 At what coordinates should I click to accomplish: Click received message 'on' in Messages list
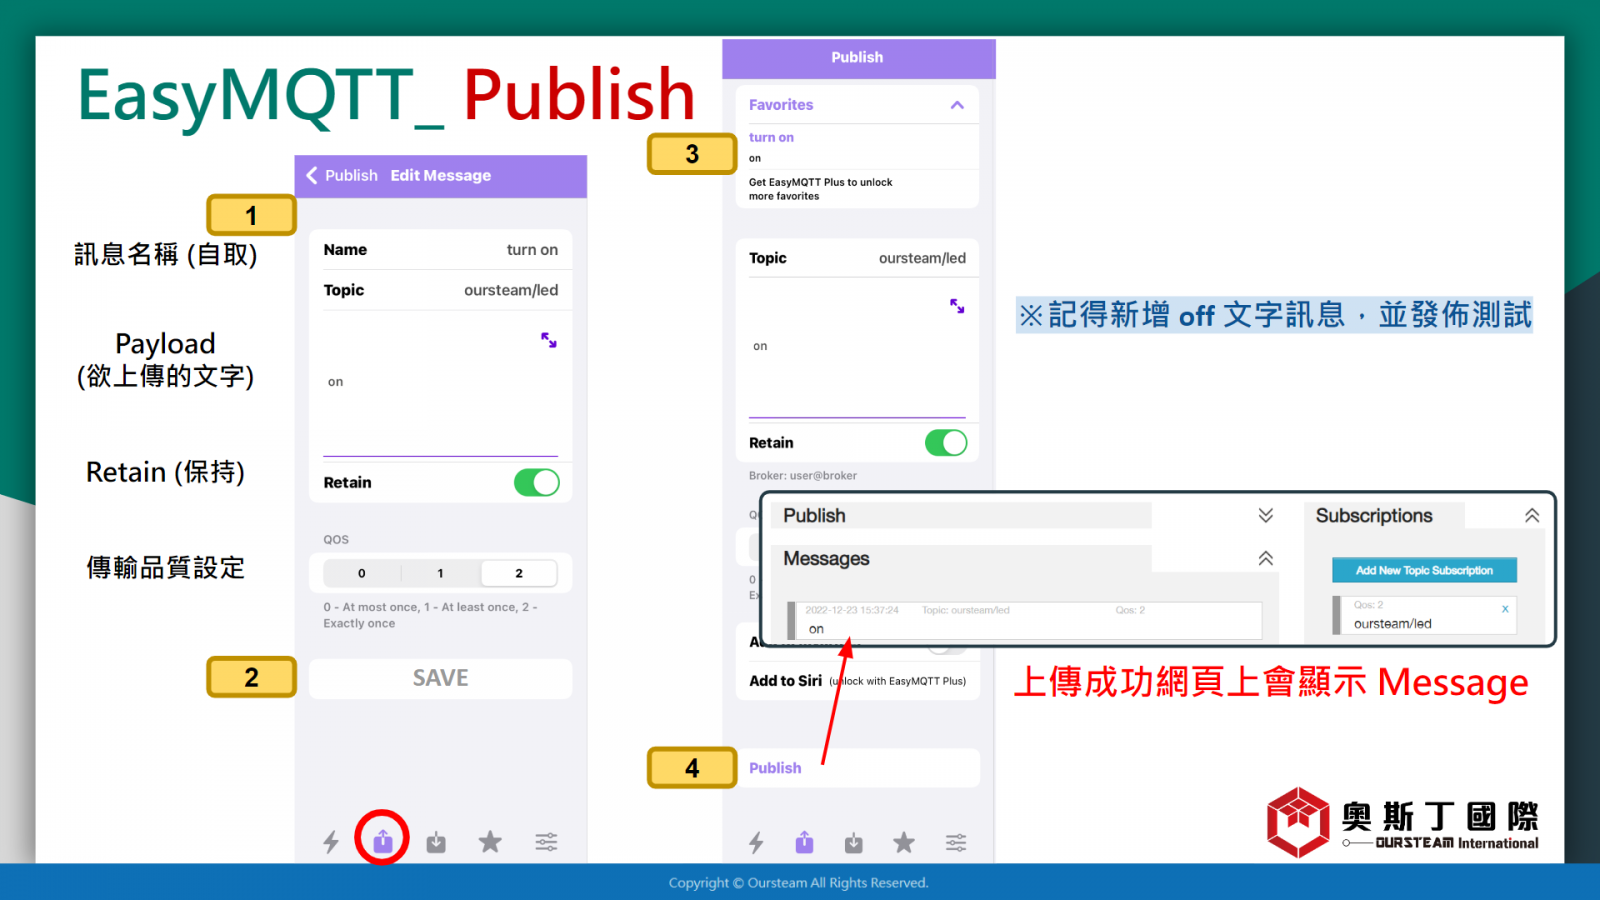click(x=816, y=629)
